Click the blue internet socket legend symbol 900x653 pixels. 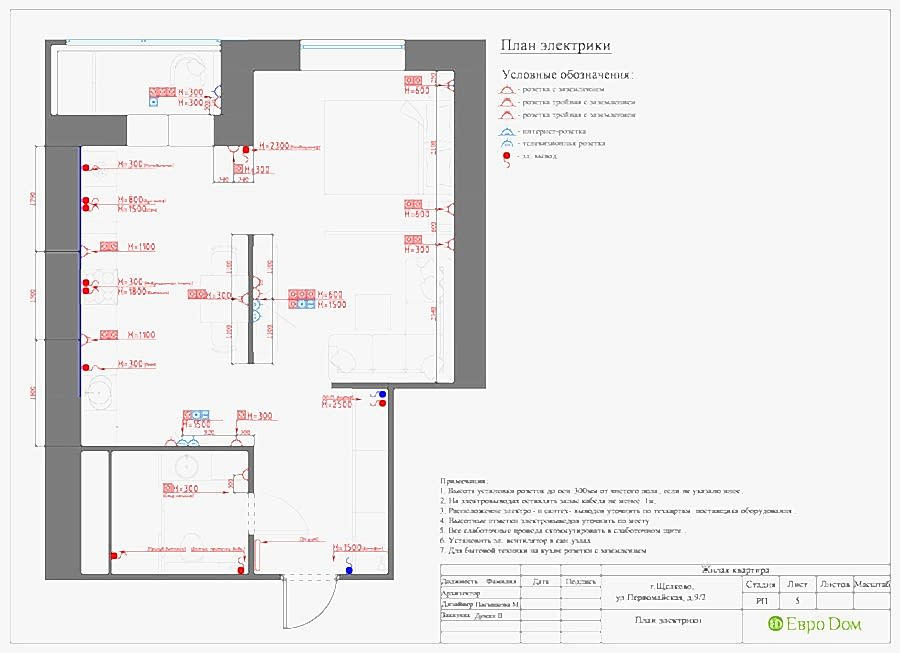507,131
